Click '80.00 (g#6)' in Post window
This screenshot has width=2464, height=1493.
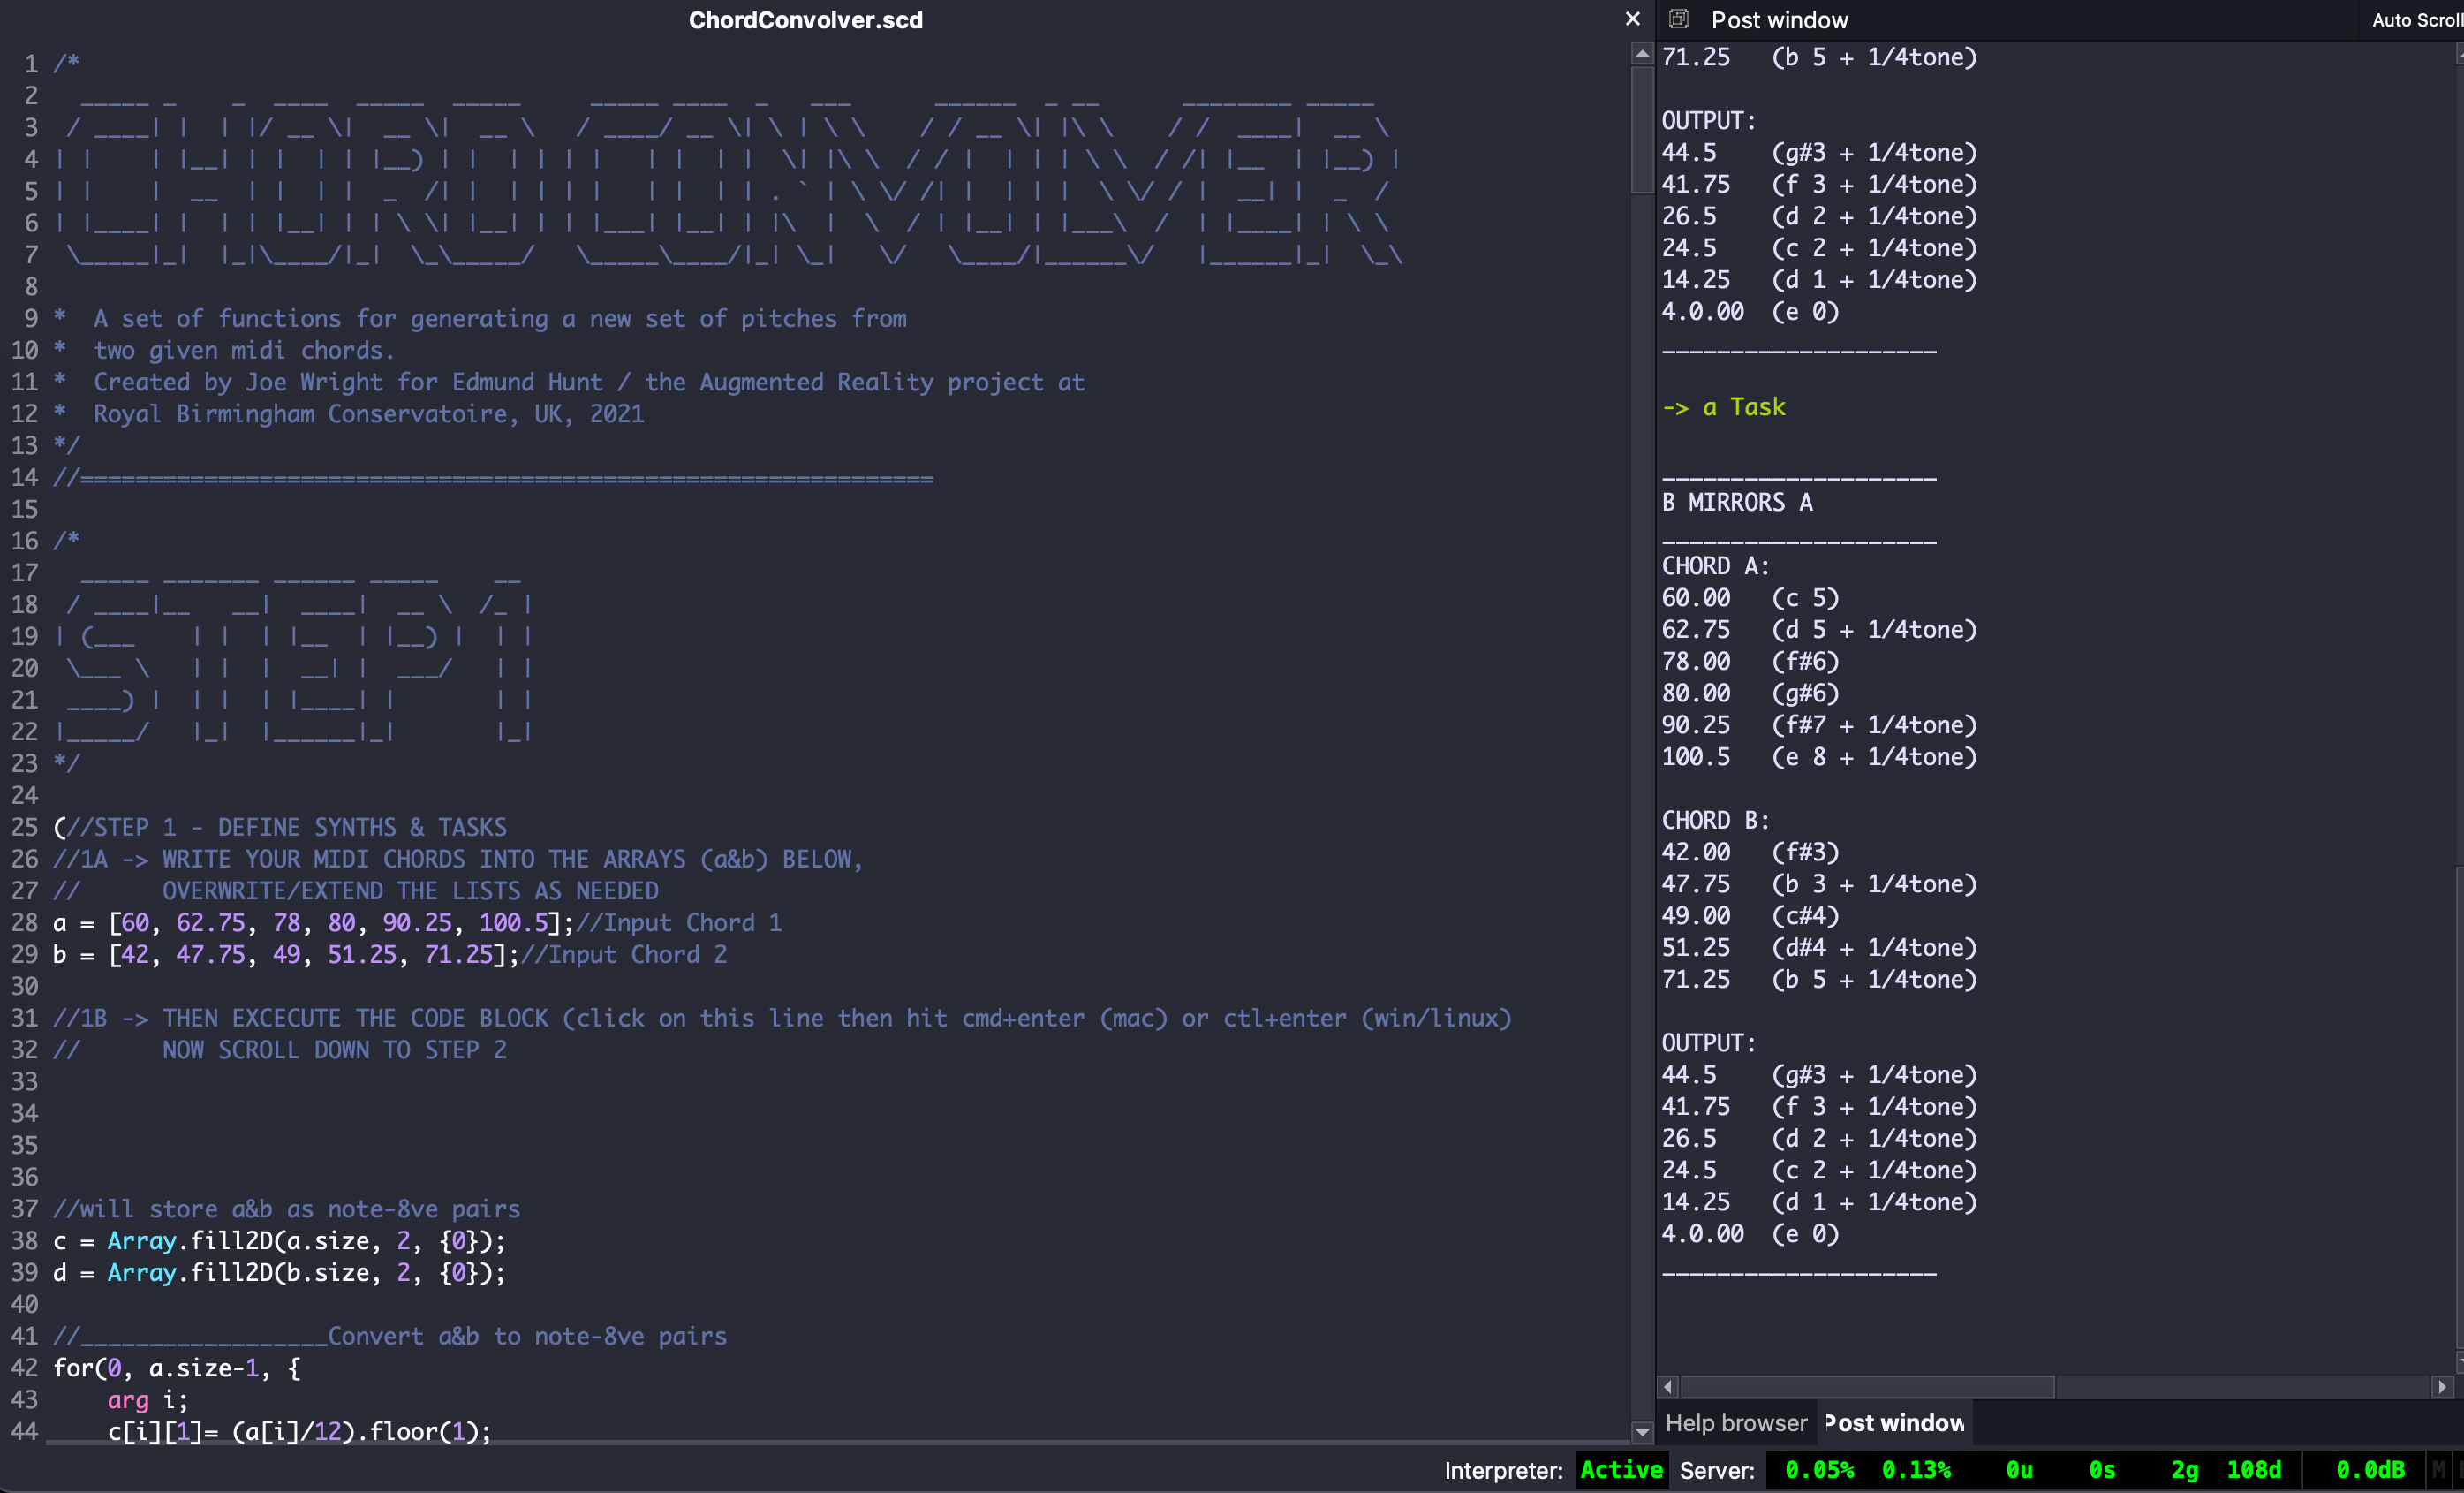pos(1750,693)
